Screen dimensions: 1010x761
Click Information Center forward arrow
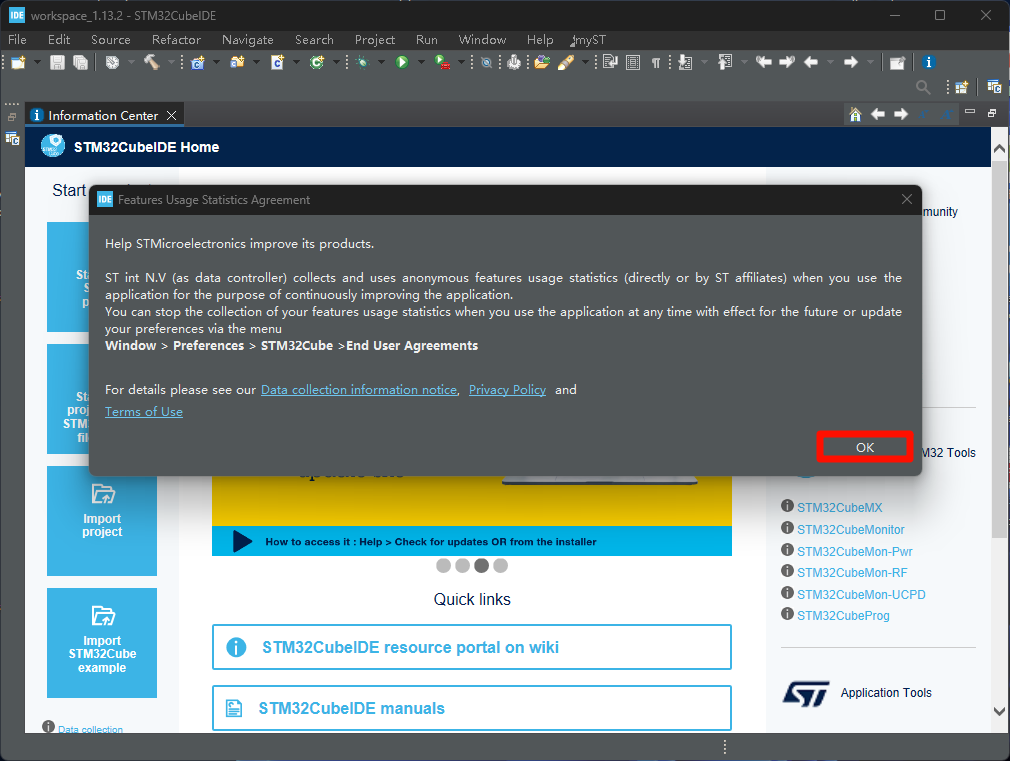[901, 115]
